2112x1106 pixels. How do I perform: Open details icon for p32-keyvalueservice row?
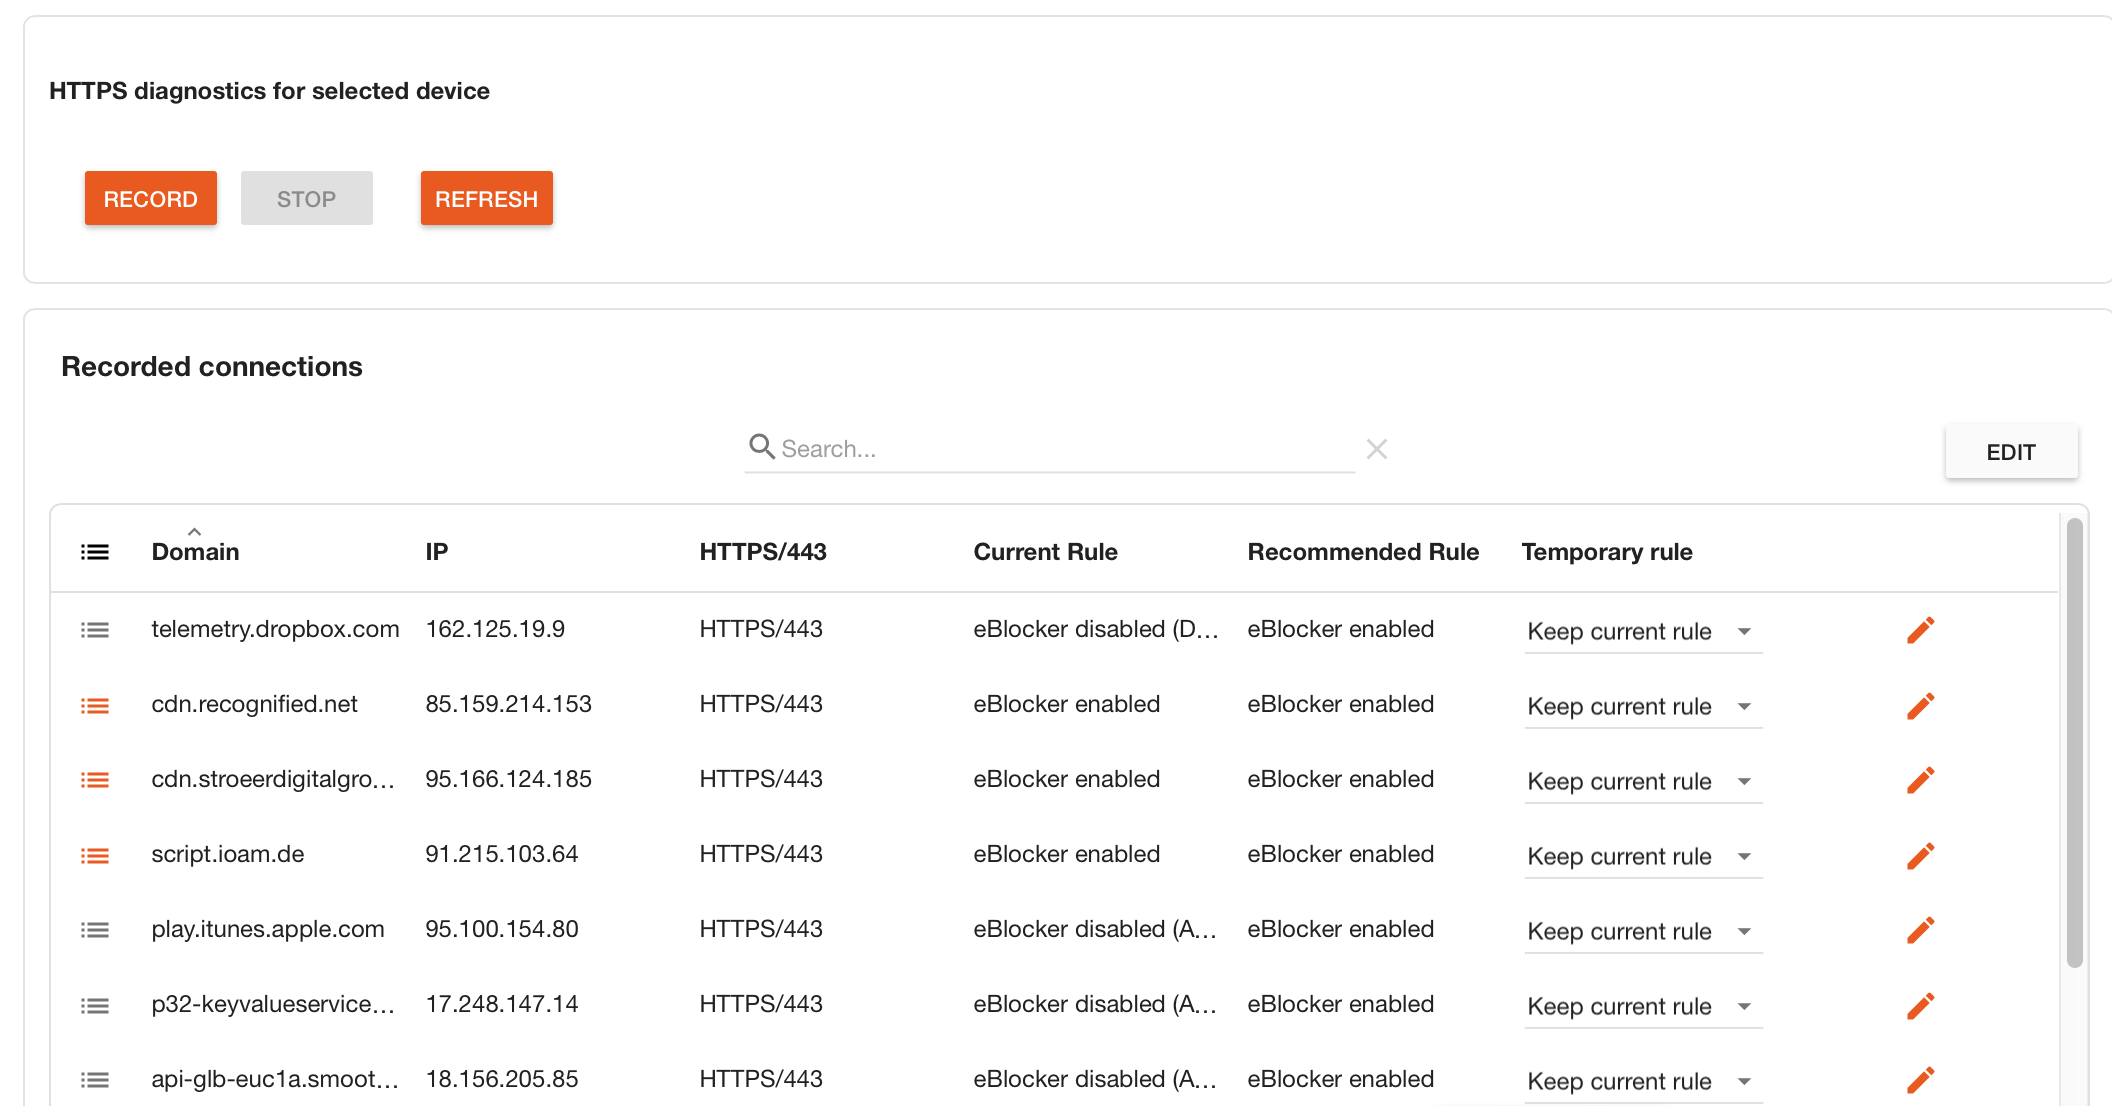pyautogui.click(x=95, y=1006)
